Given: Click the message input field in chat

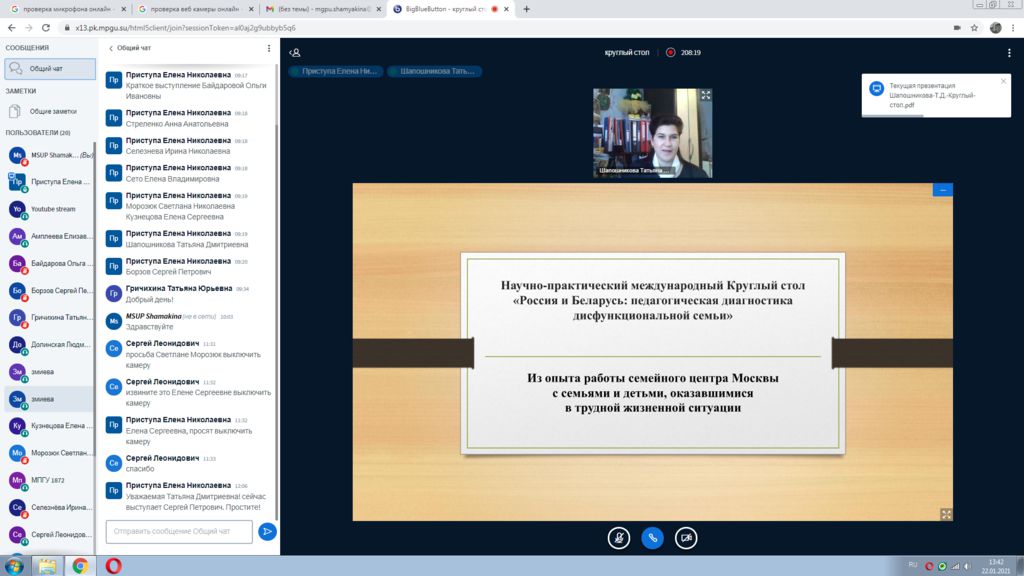Looking at the screenshot, I should 178,531.
